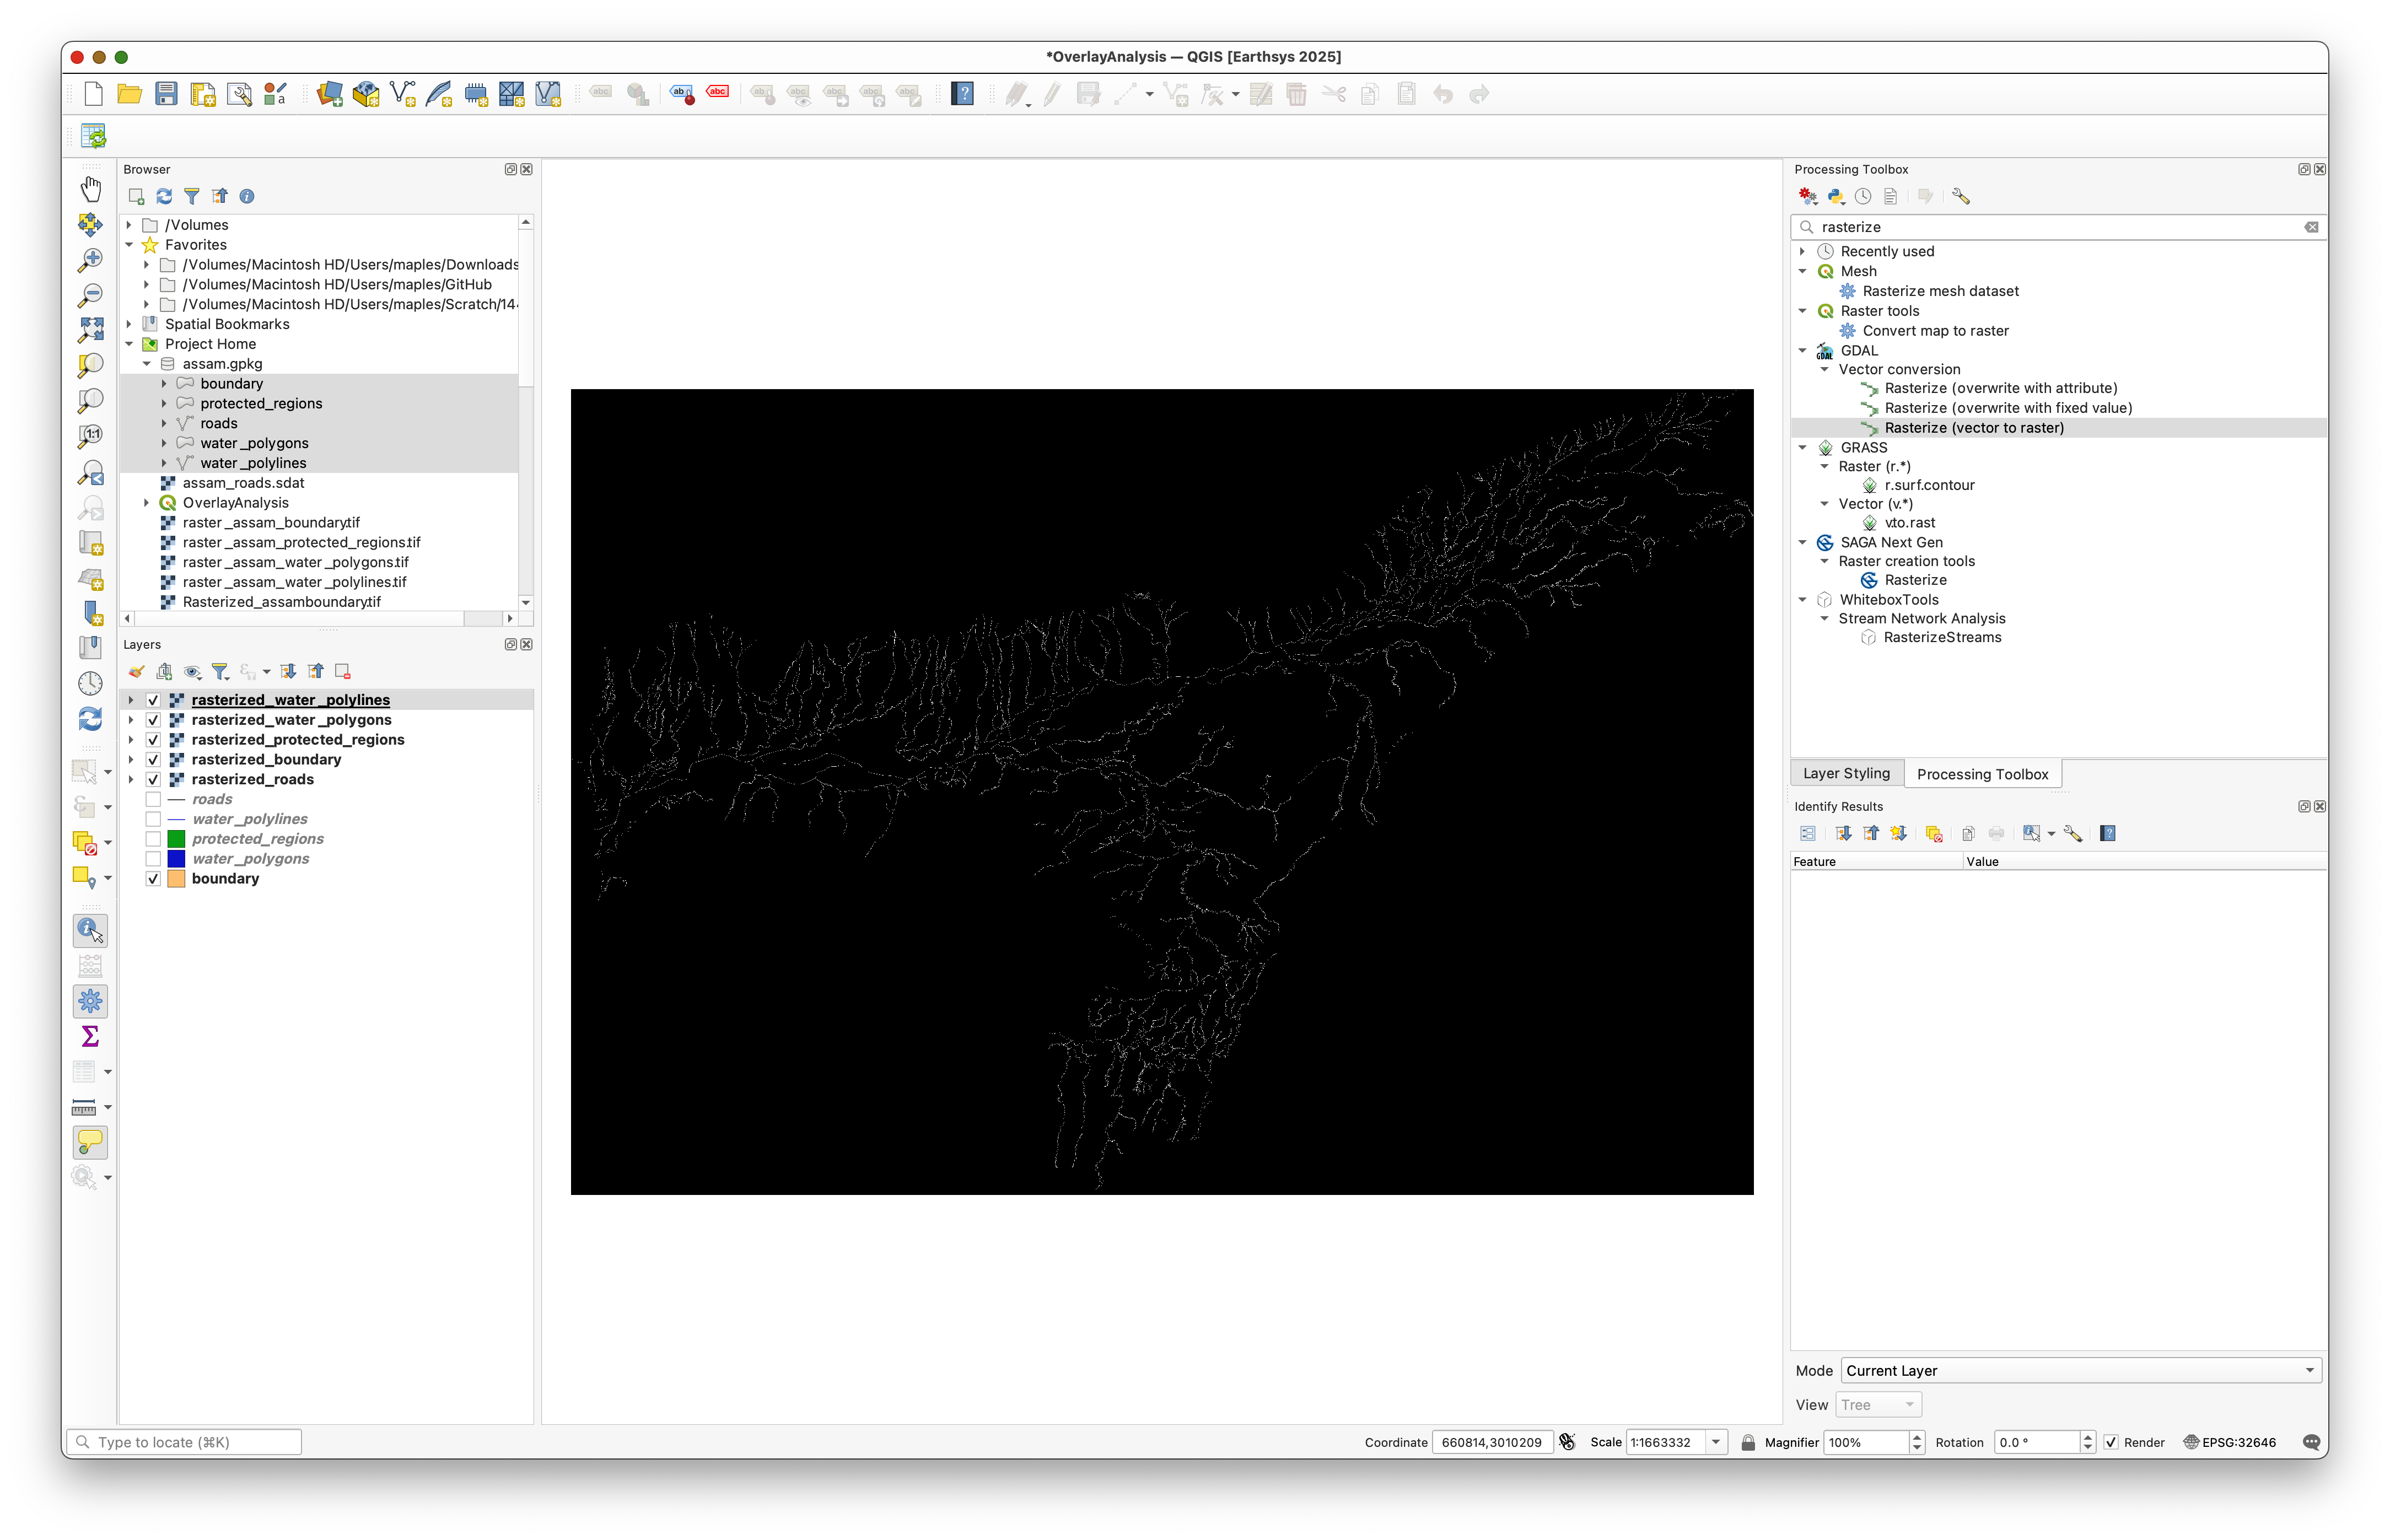Open Python console from Processing Toolbox

pos(1835,196)
